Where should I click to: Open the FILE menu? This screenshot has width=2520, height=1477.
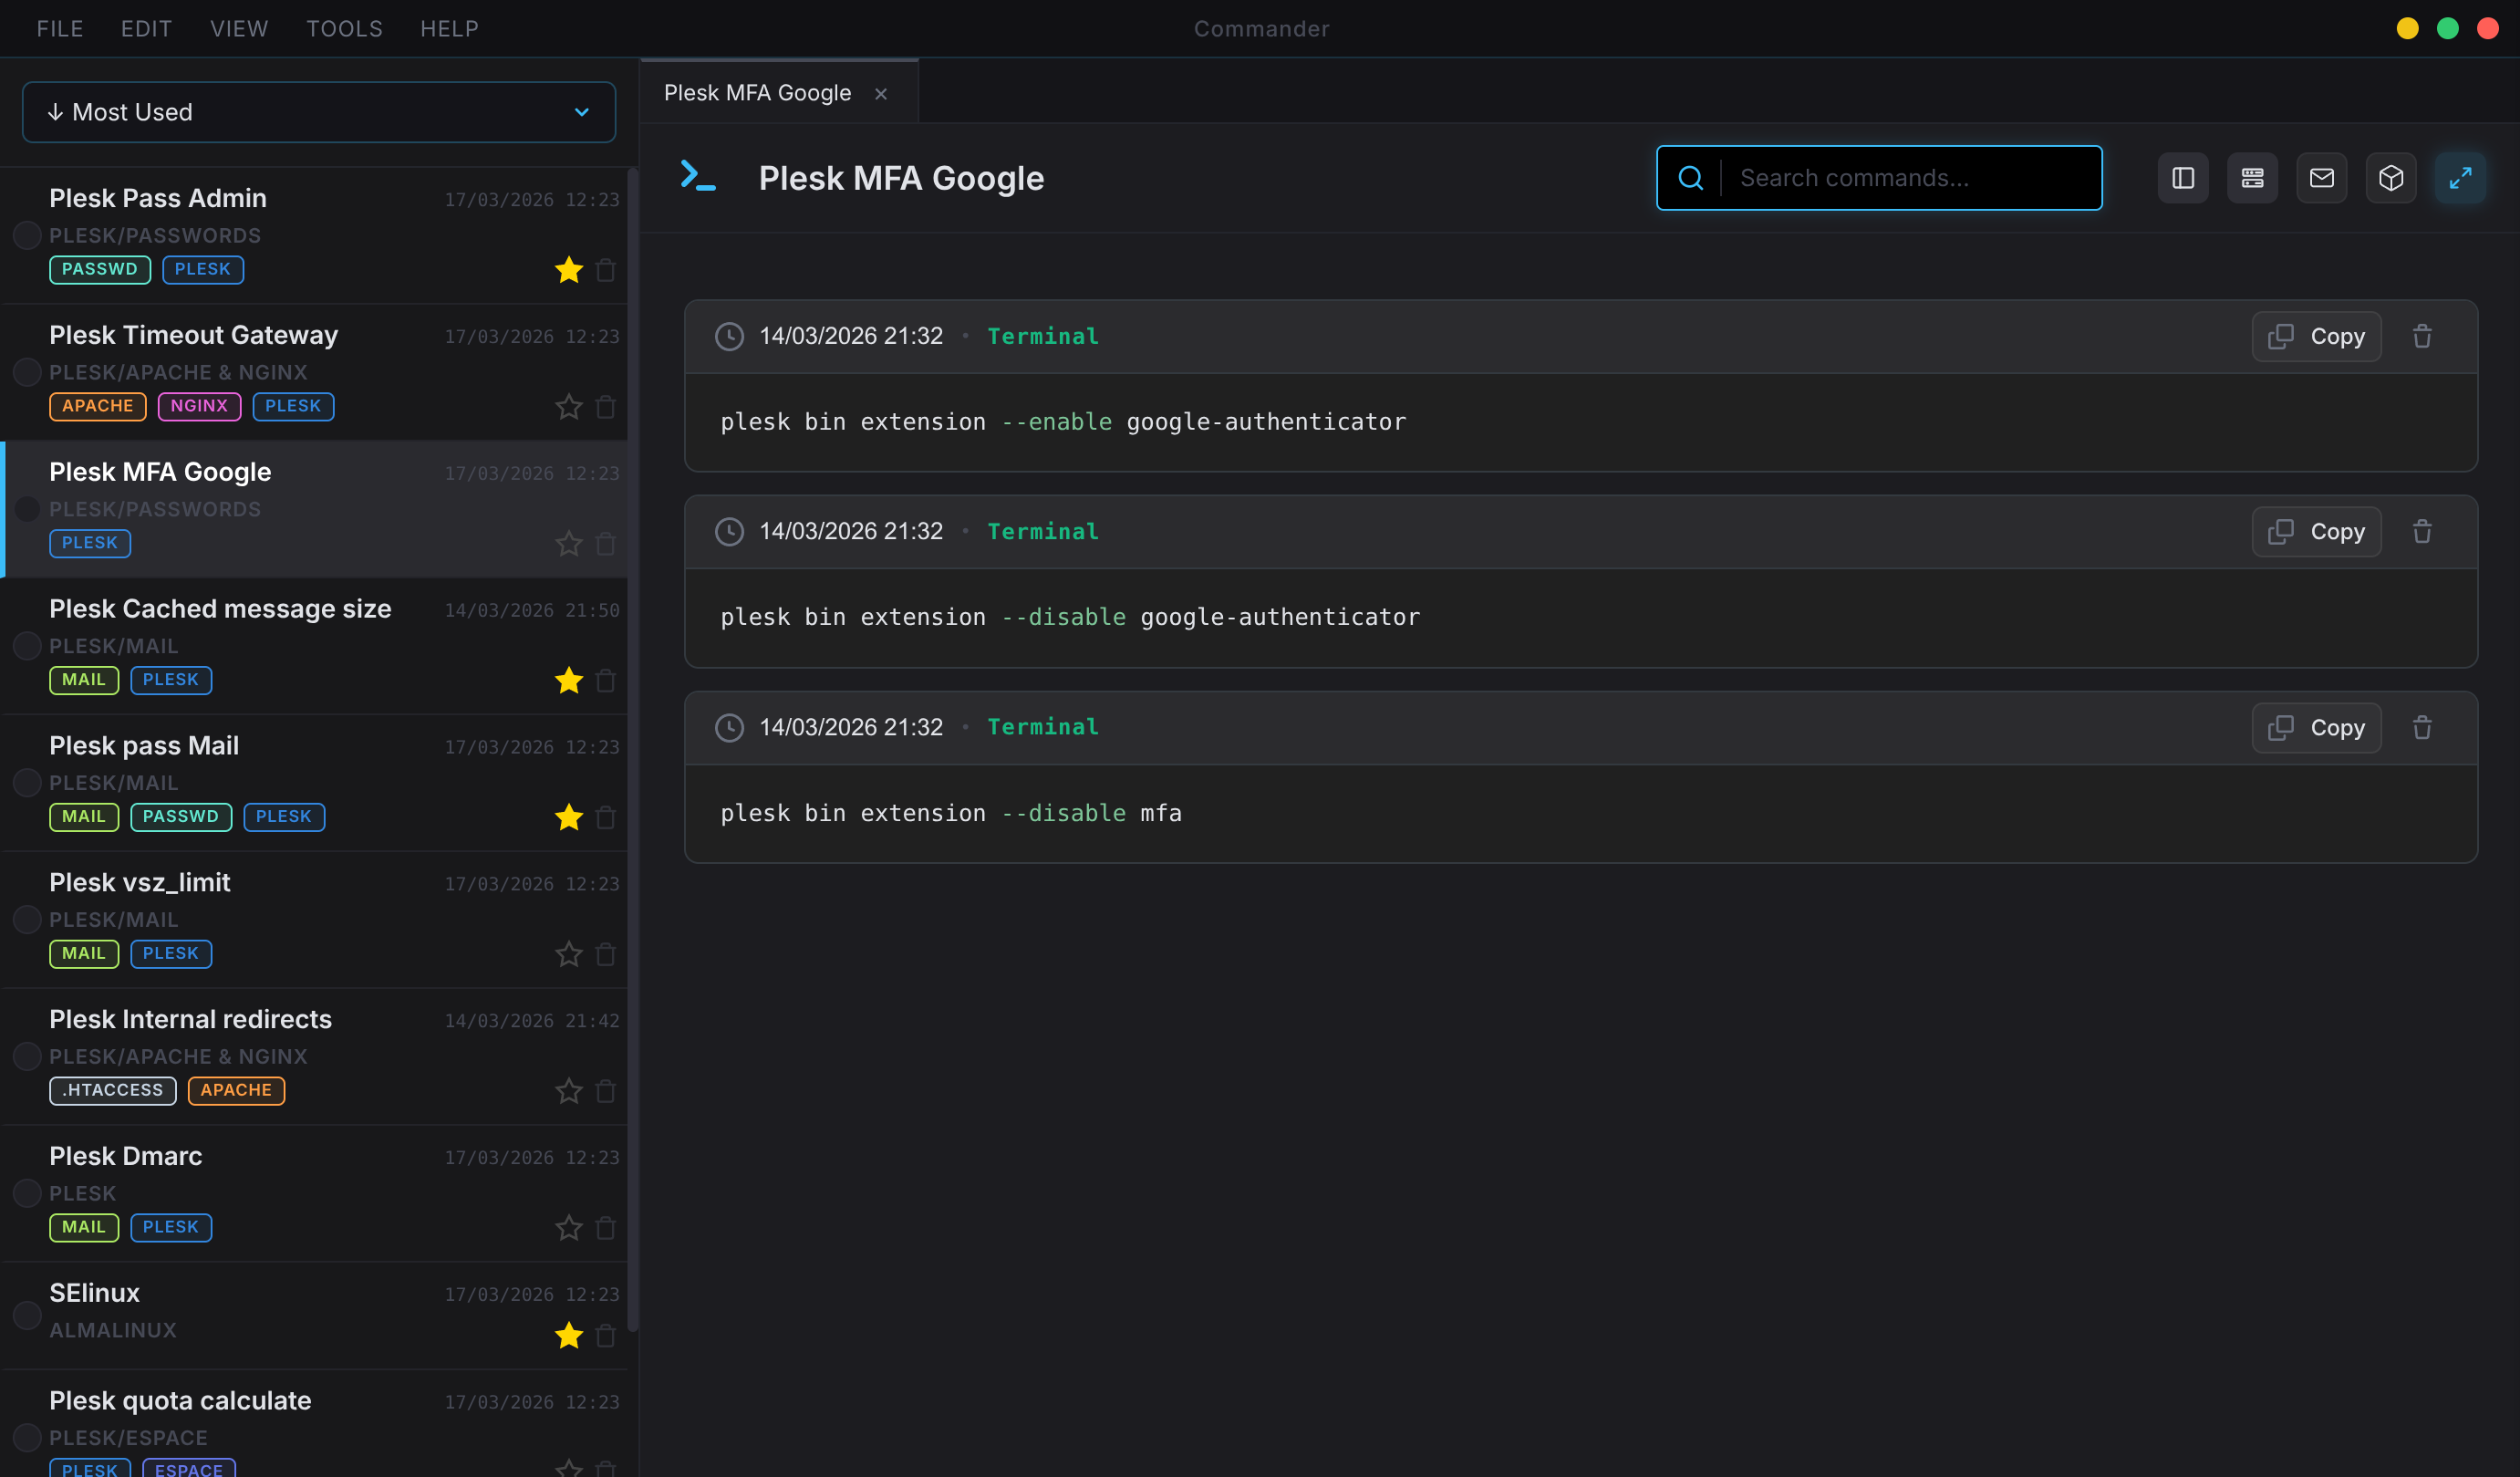[x=60, y=29]
